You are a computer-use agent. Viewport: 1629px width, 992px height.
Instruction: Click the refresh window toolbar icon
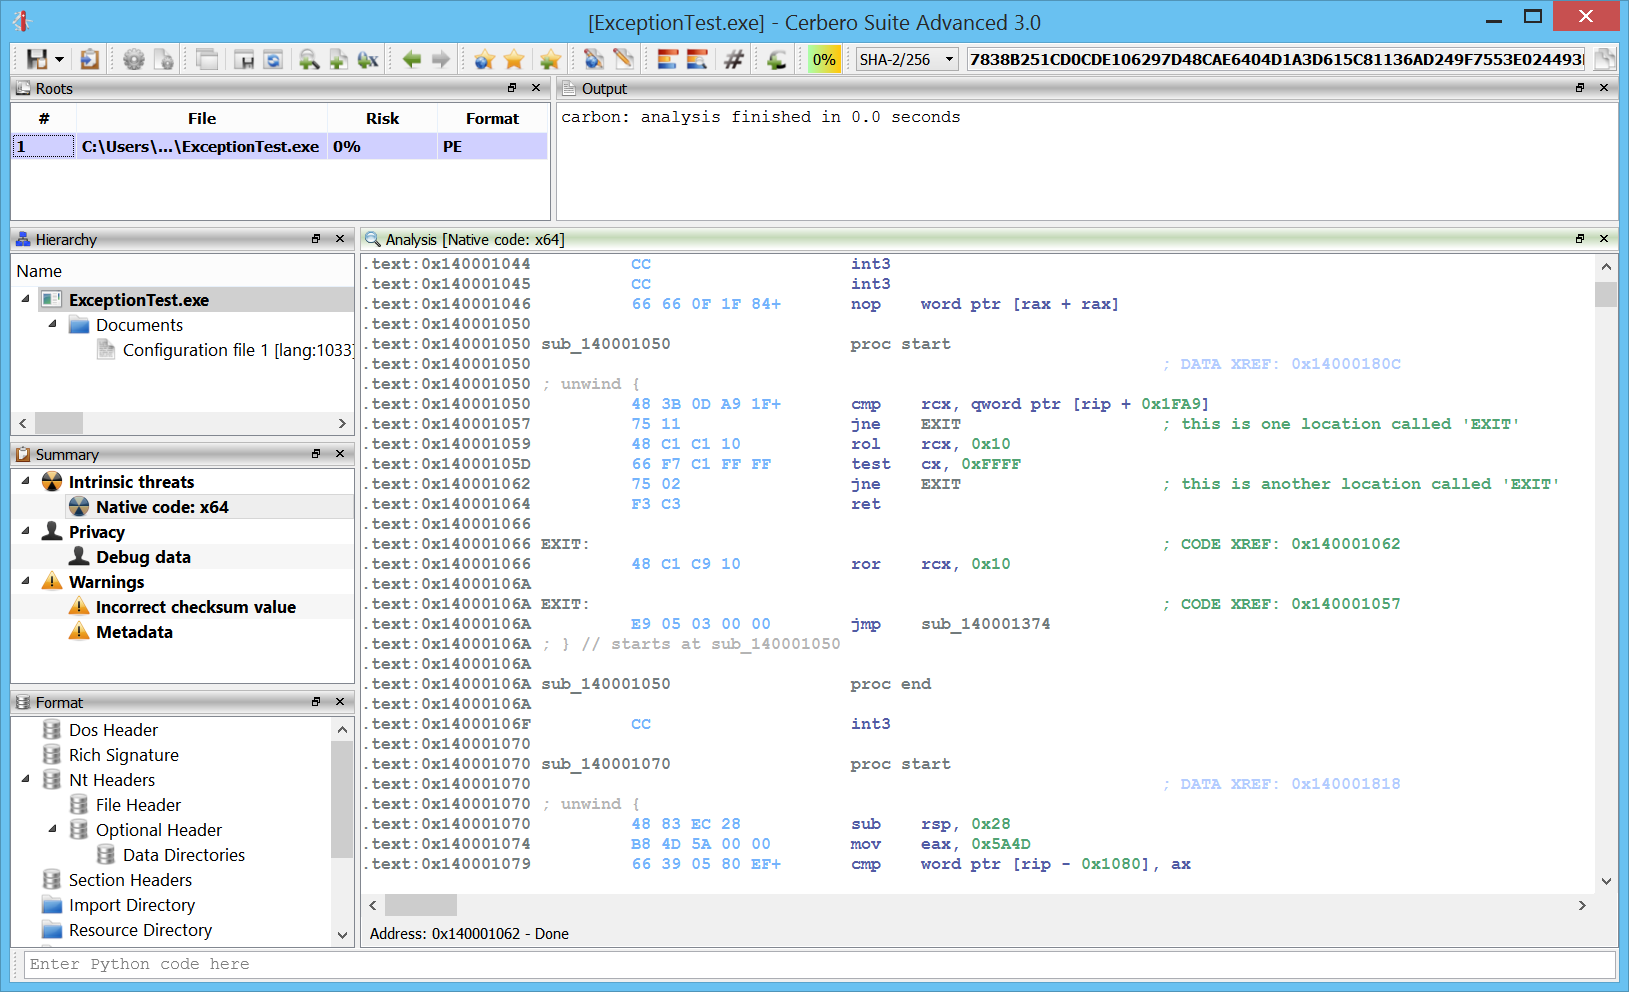click(x=273, y=59)
